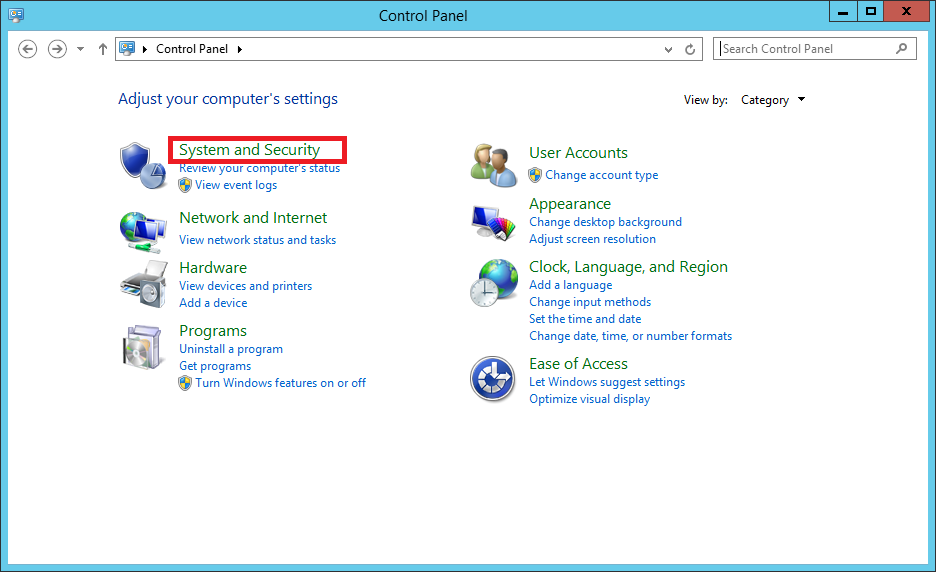Open System and Security category

click(249, 150)
